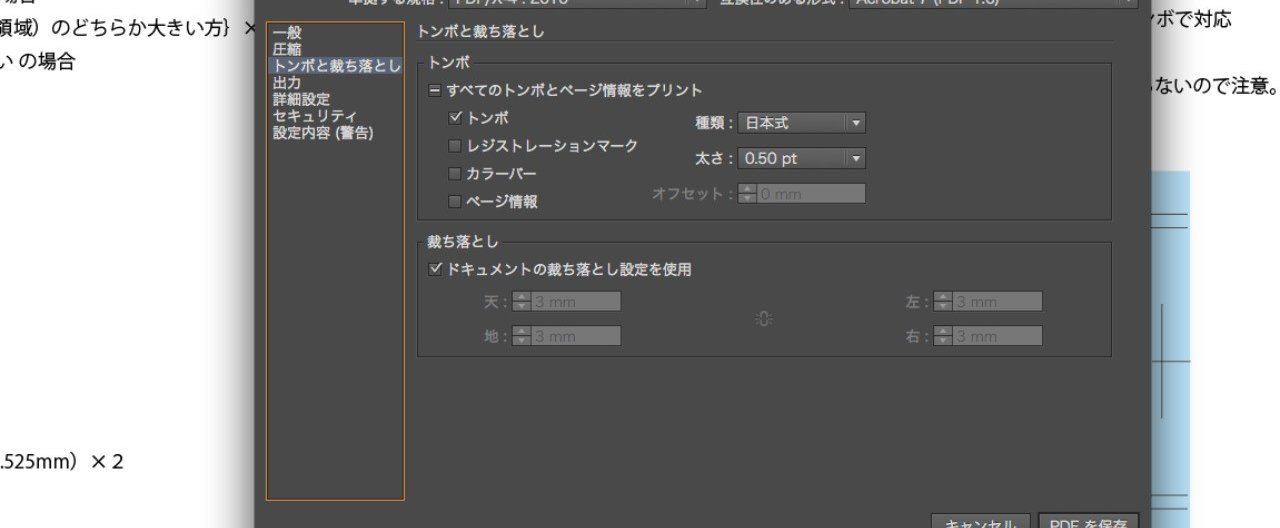The height and width of the screenshot is (528, 1280).
Task: Click the トンボと裁ち落とし panel heading
Action: (x=480, y=32)
